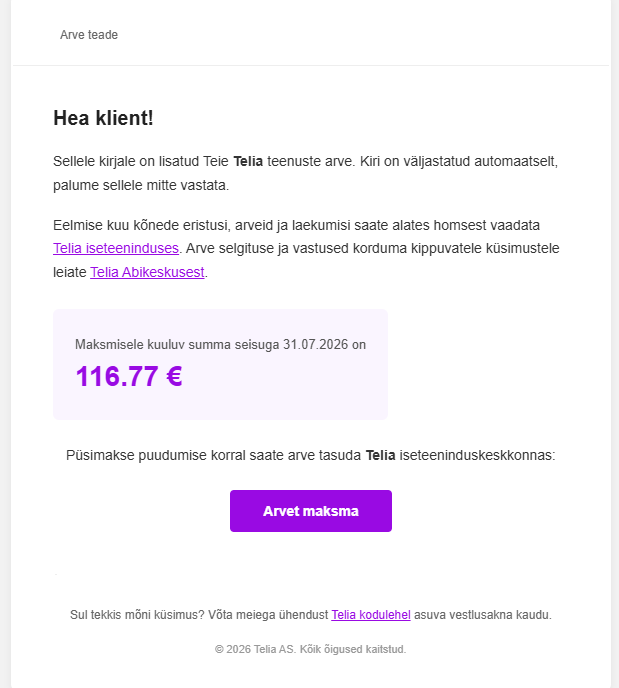Viewport: 619px width, 688px height.
Task: Click the Arvet maksma button
Action: click(311, 511)
